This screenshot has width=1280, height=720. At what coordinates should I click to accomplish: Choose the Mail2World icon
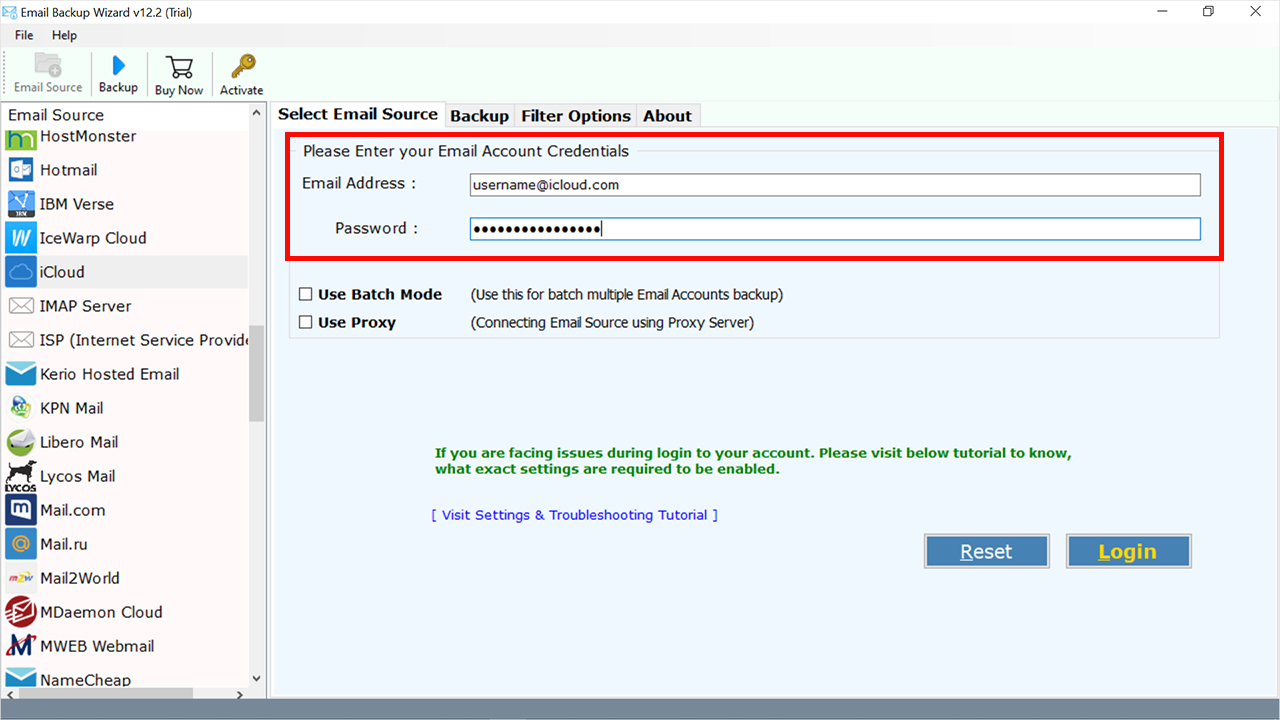(x=21, y=578)
